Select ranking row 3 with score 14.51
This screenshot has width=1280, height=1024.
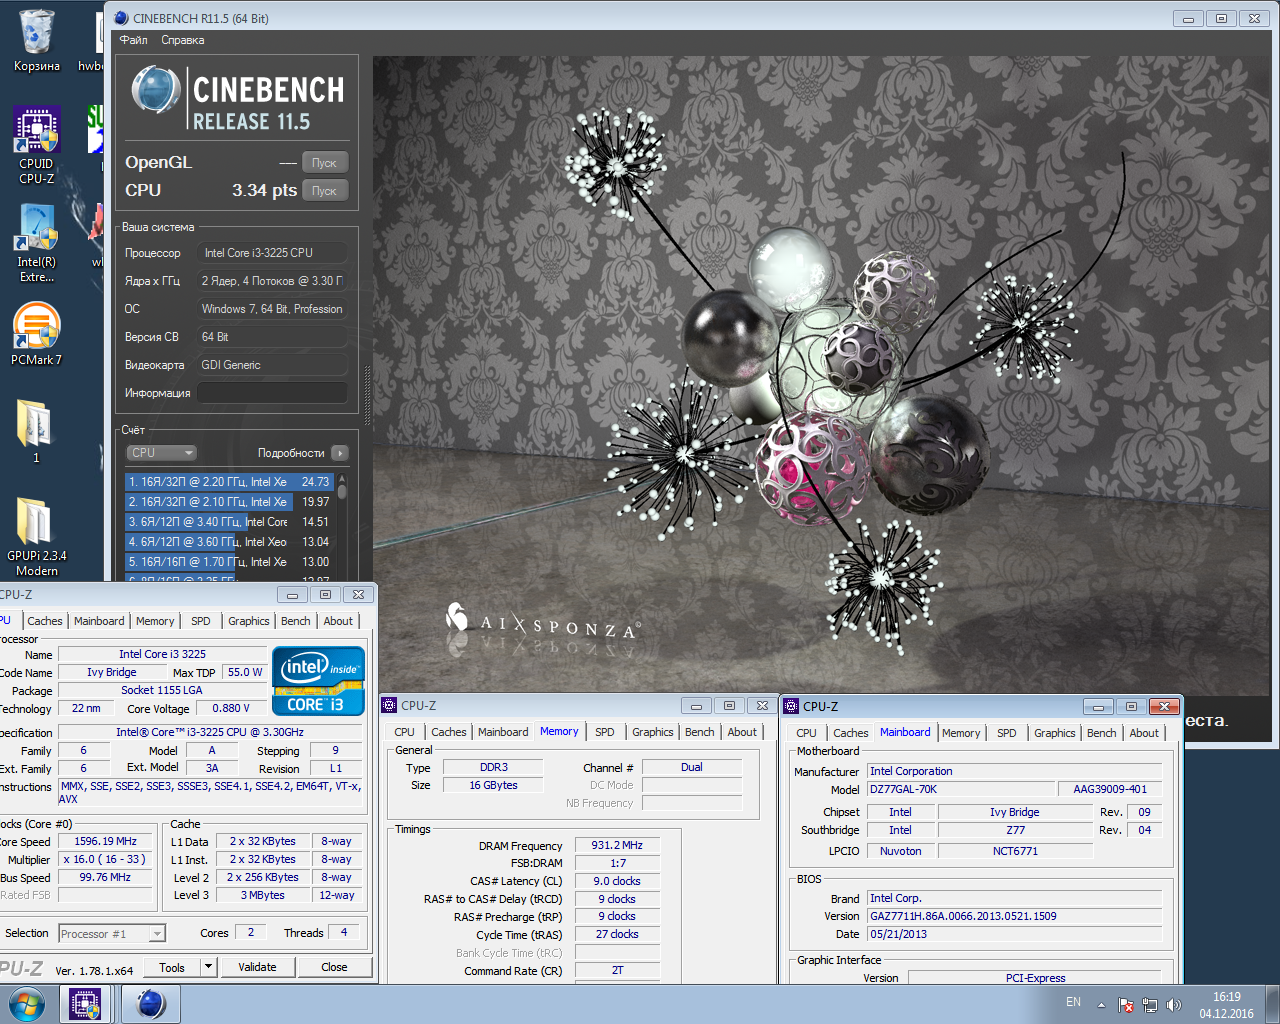tap(229, 522)
